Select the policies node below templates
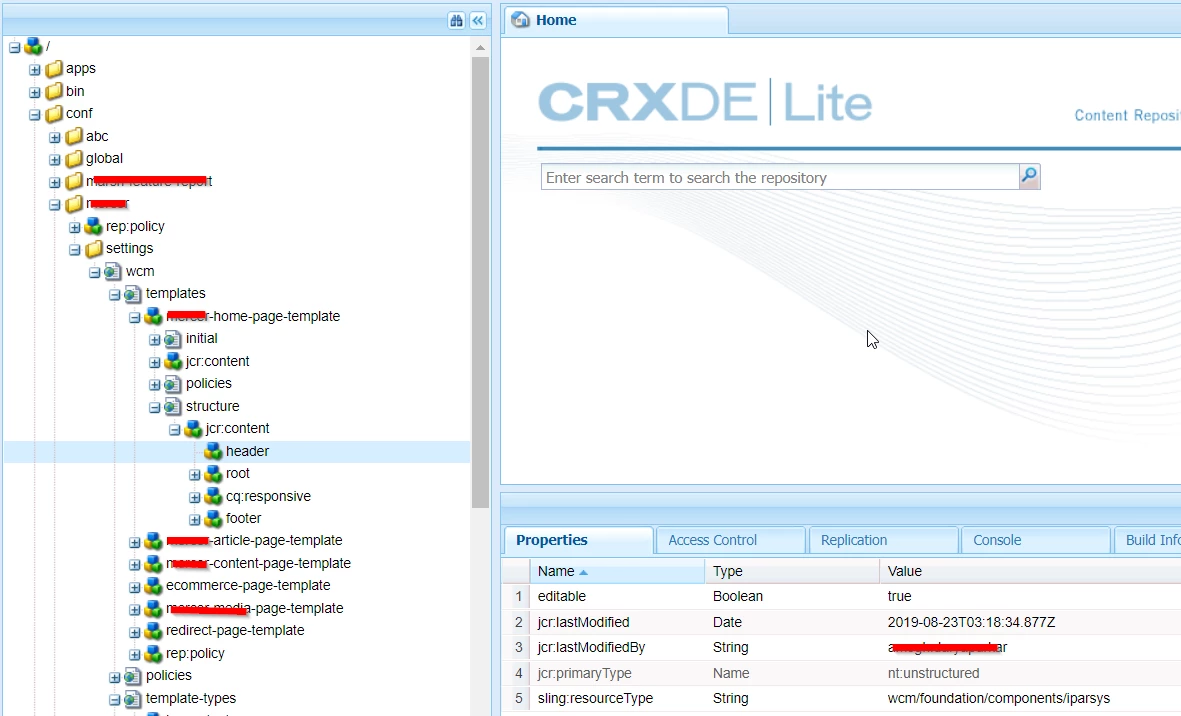Image resolution: width=1181 pixels, height=716 pixels. (169, 675)
